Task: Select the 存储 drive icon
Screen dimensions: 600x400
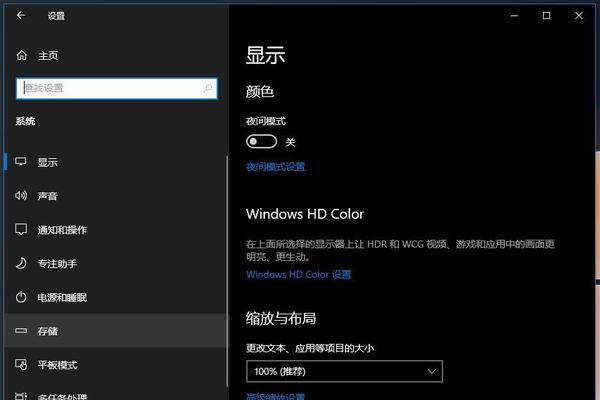Action: point(21,330)
